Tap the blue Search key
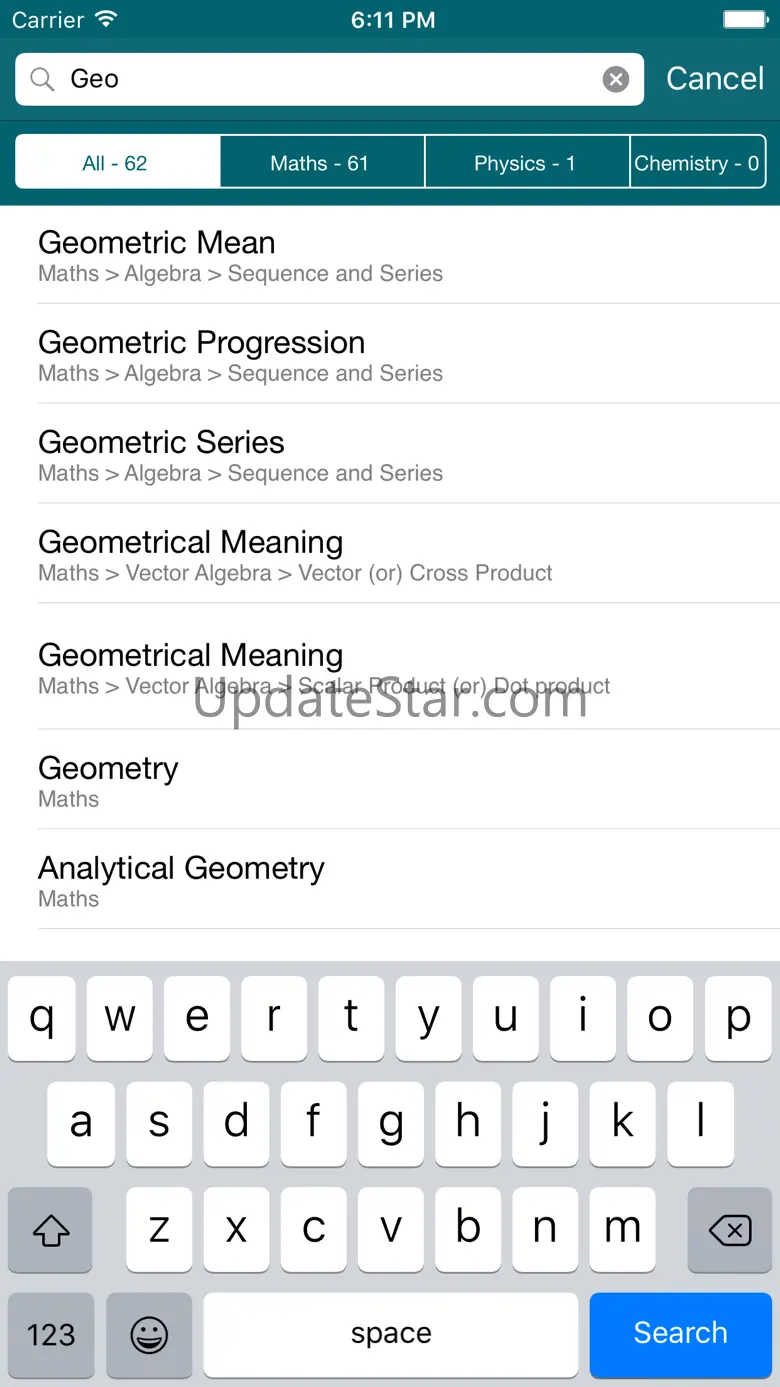 click(x=680, y=1334)
